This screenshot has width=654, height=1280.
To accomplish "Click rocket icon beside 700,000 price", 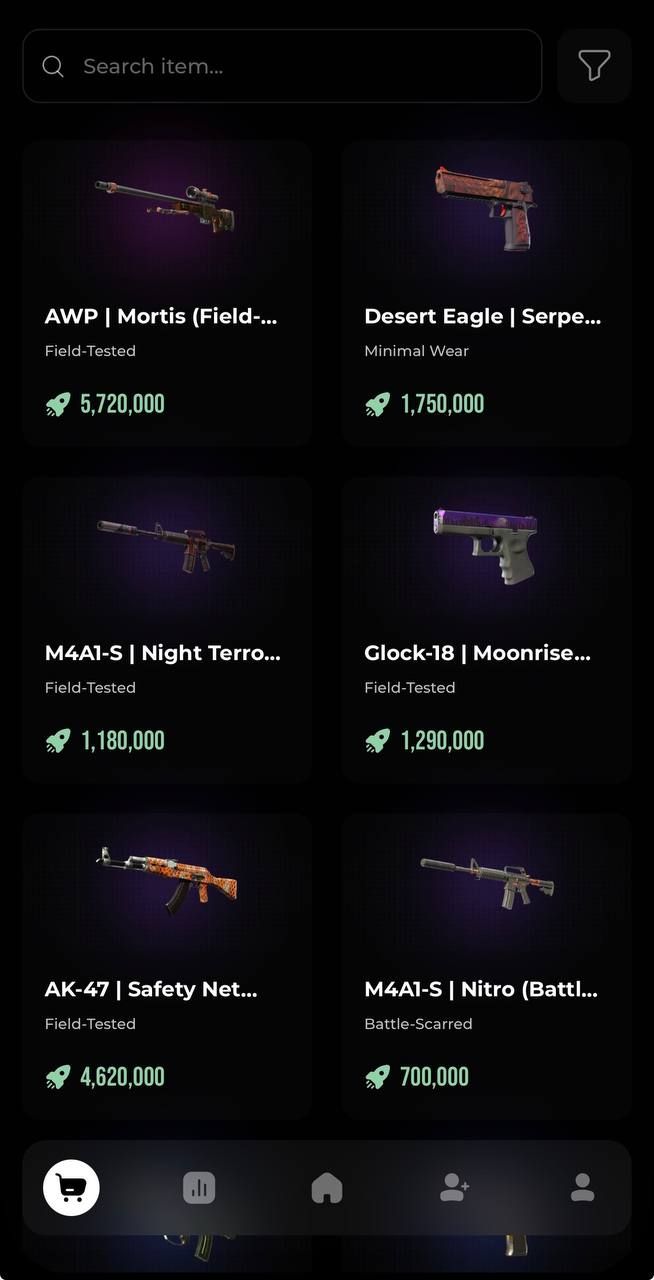I will tap(377, 1077).
